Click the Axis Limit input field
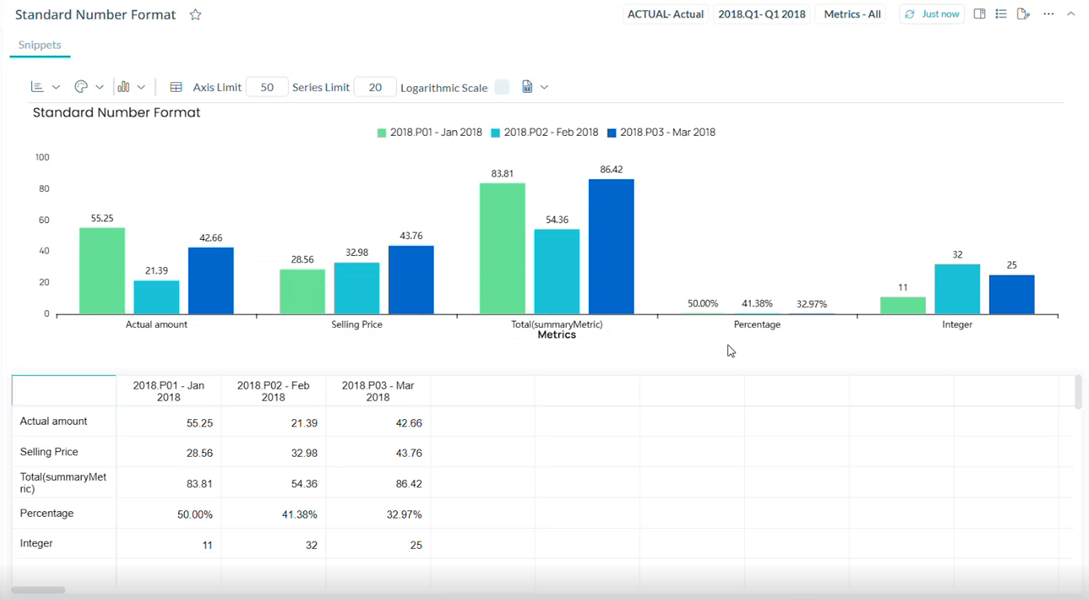Image resolution: width=1089 pixels, height=600 pixels. [267, 87]
